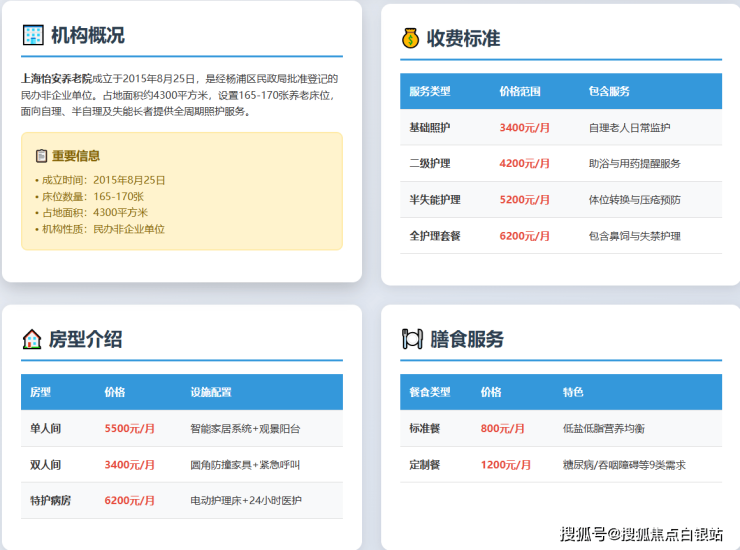Click the 5200元/月 price for 半失能护理
The height and width of the screenshot is (550, 740).
pyautogui.click(x=525, y=200)
